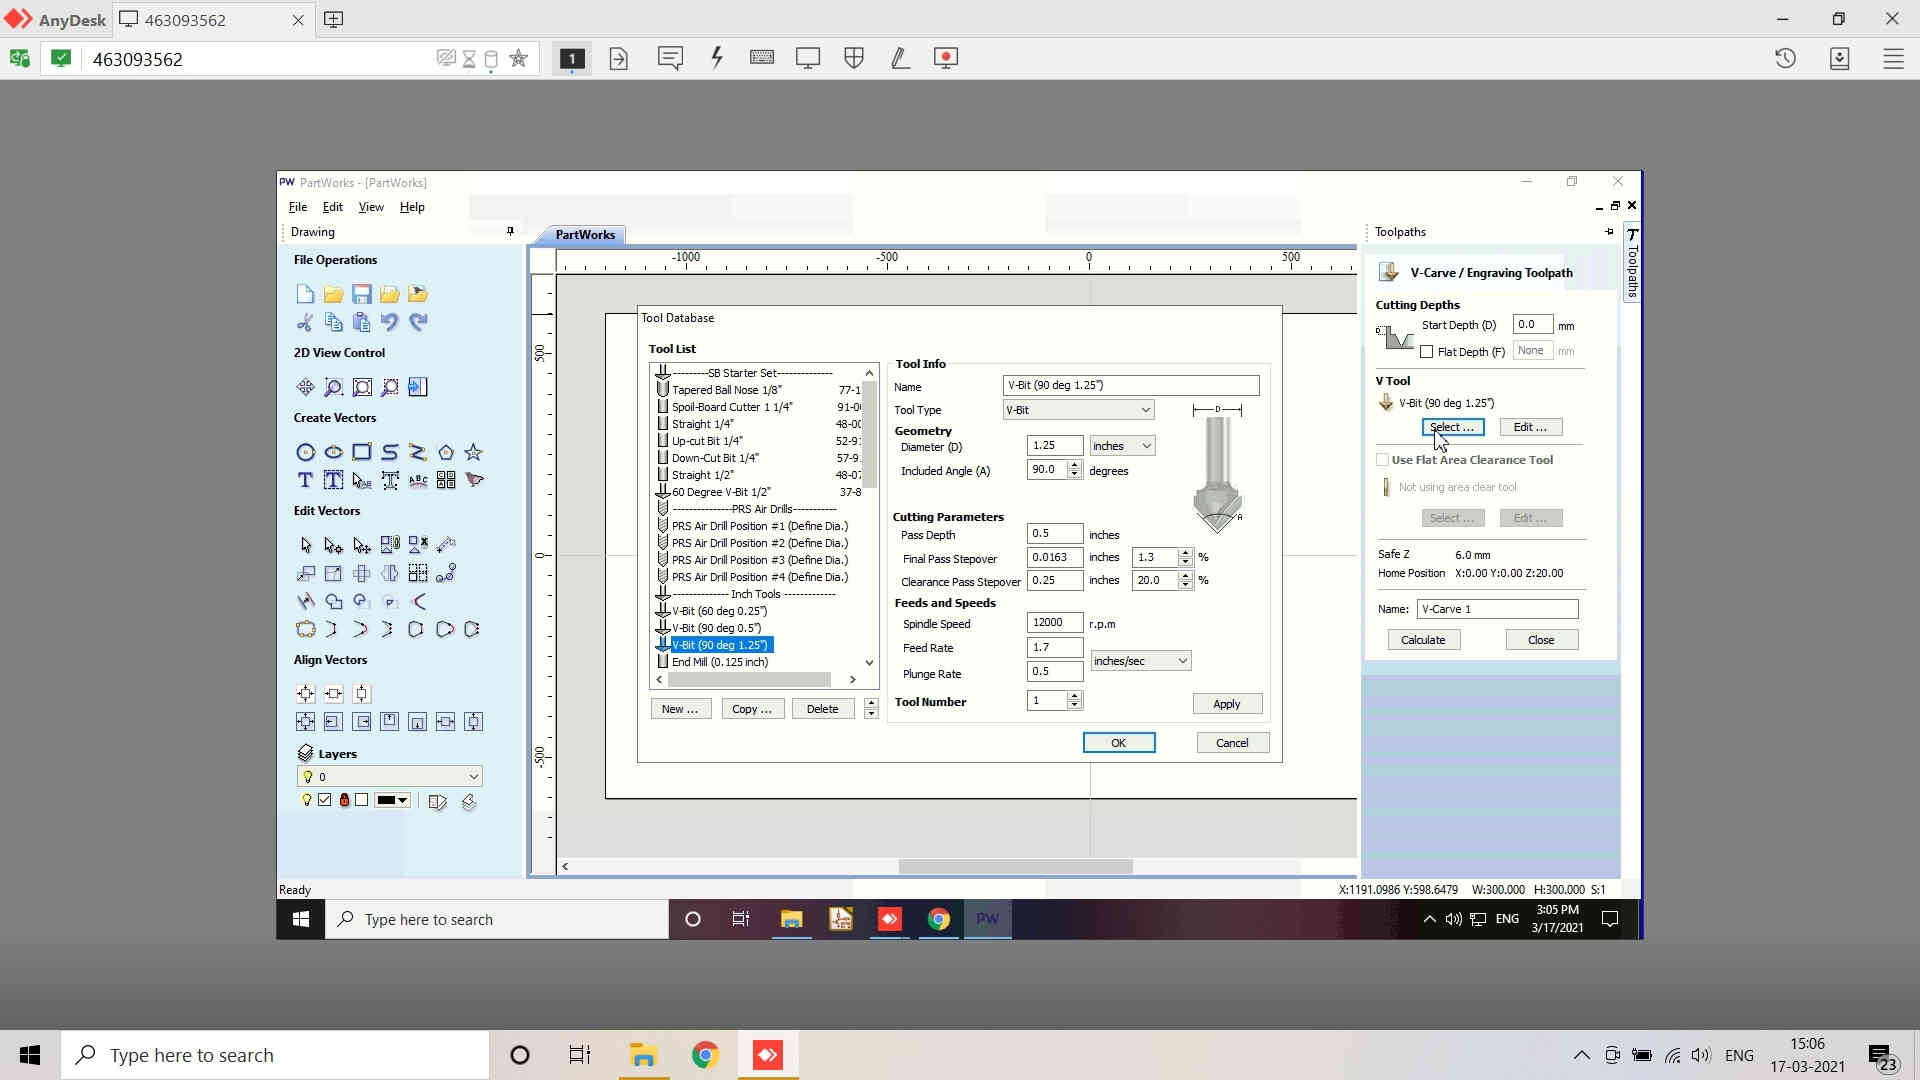Select End Mill (0.125 inch) tool

click(720, 662)
